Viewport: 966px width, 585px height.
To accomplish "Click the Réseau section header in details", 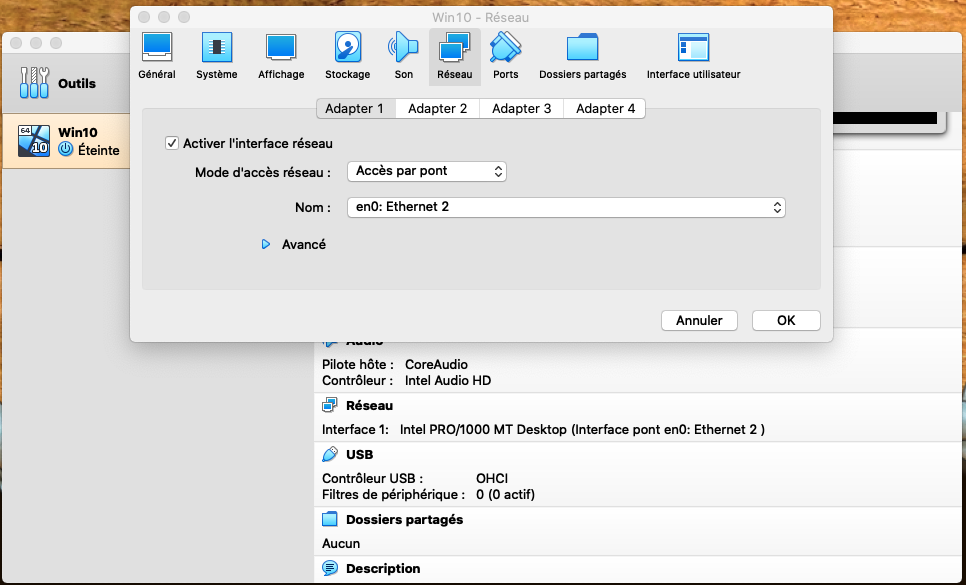I will pyautogui.click(x=369, y=406).
